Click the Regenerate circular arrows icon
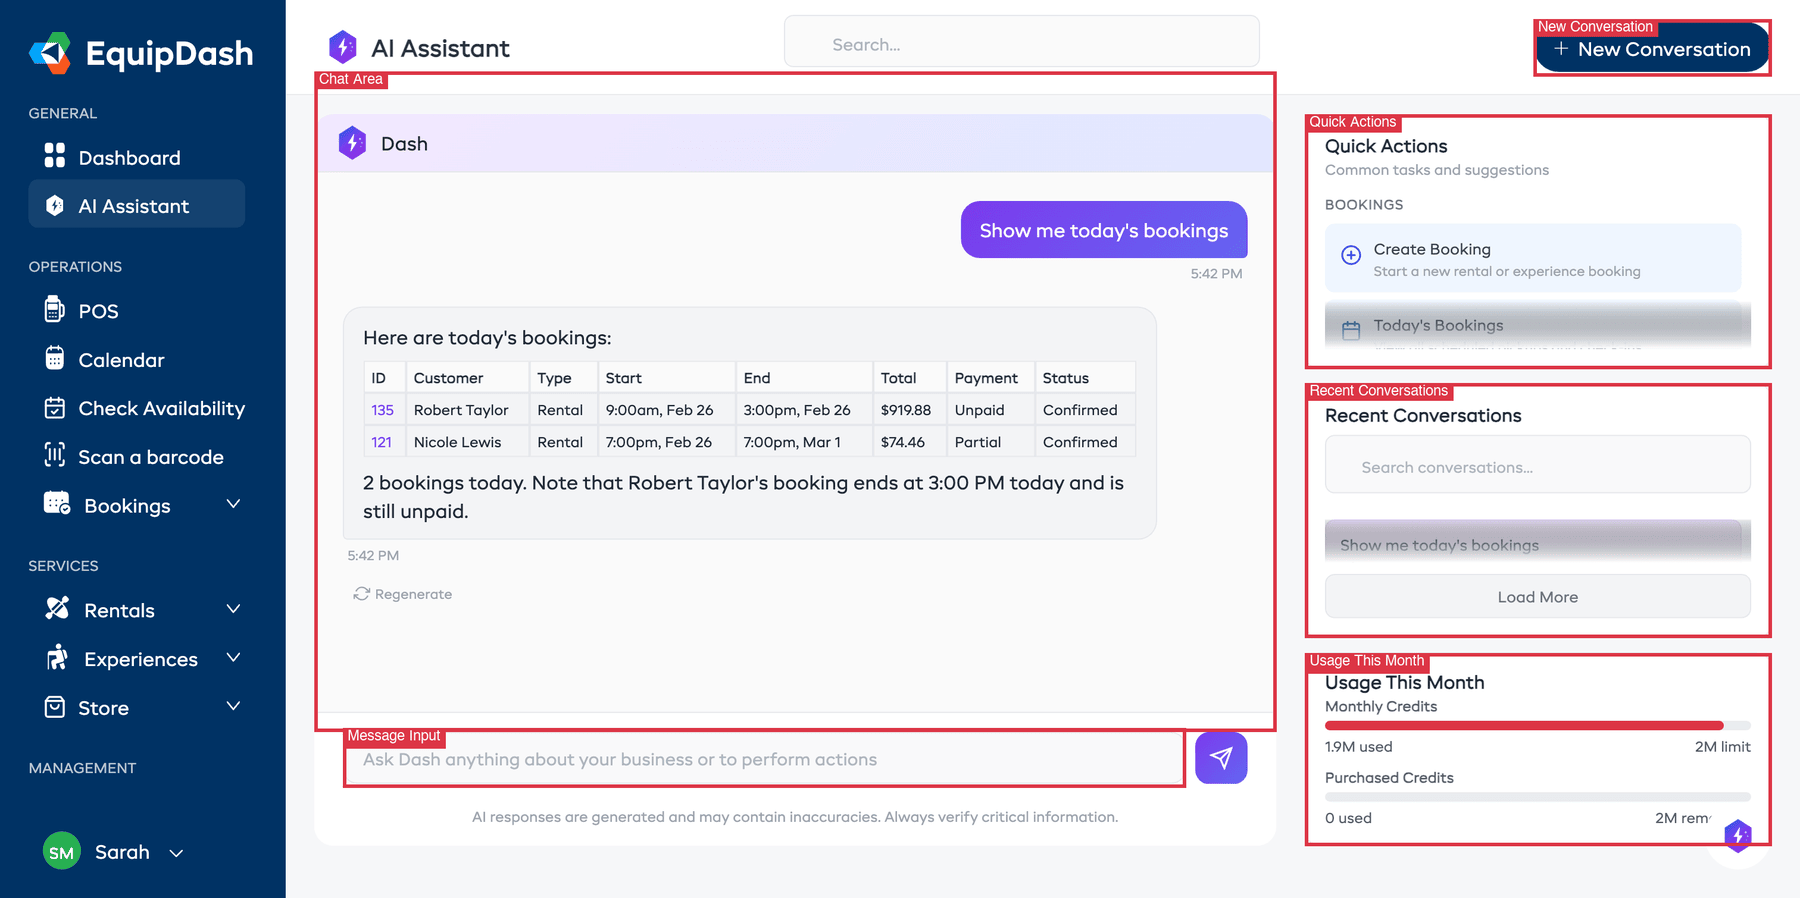 click(x=361, y=594)
